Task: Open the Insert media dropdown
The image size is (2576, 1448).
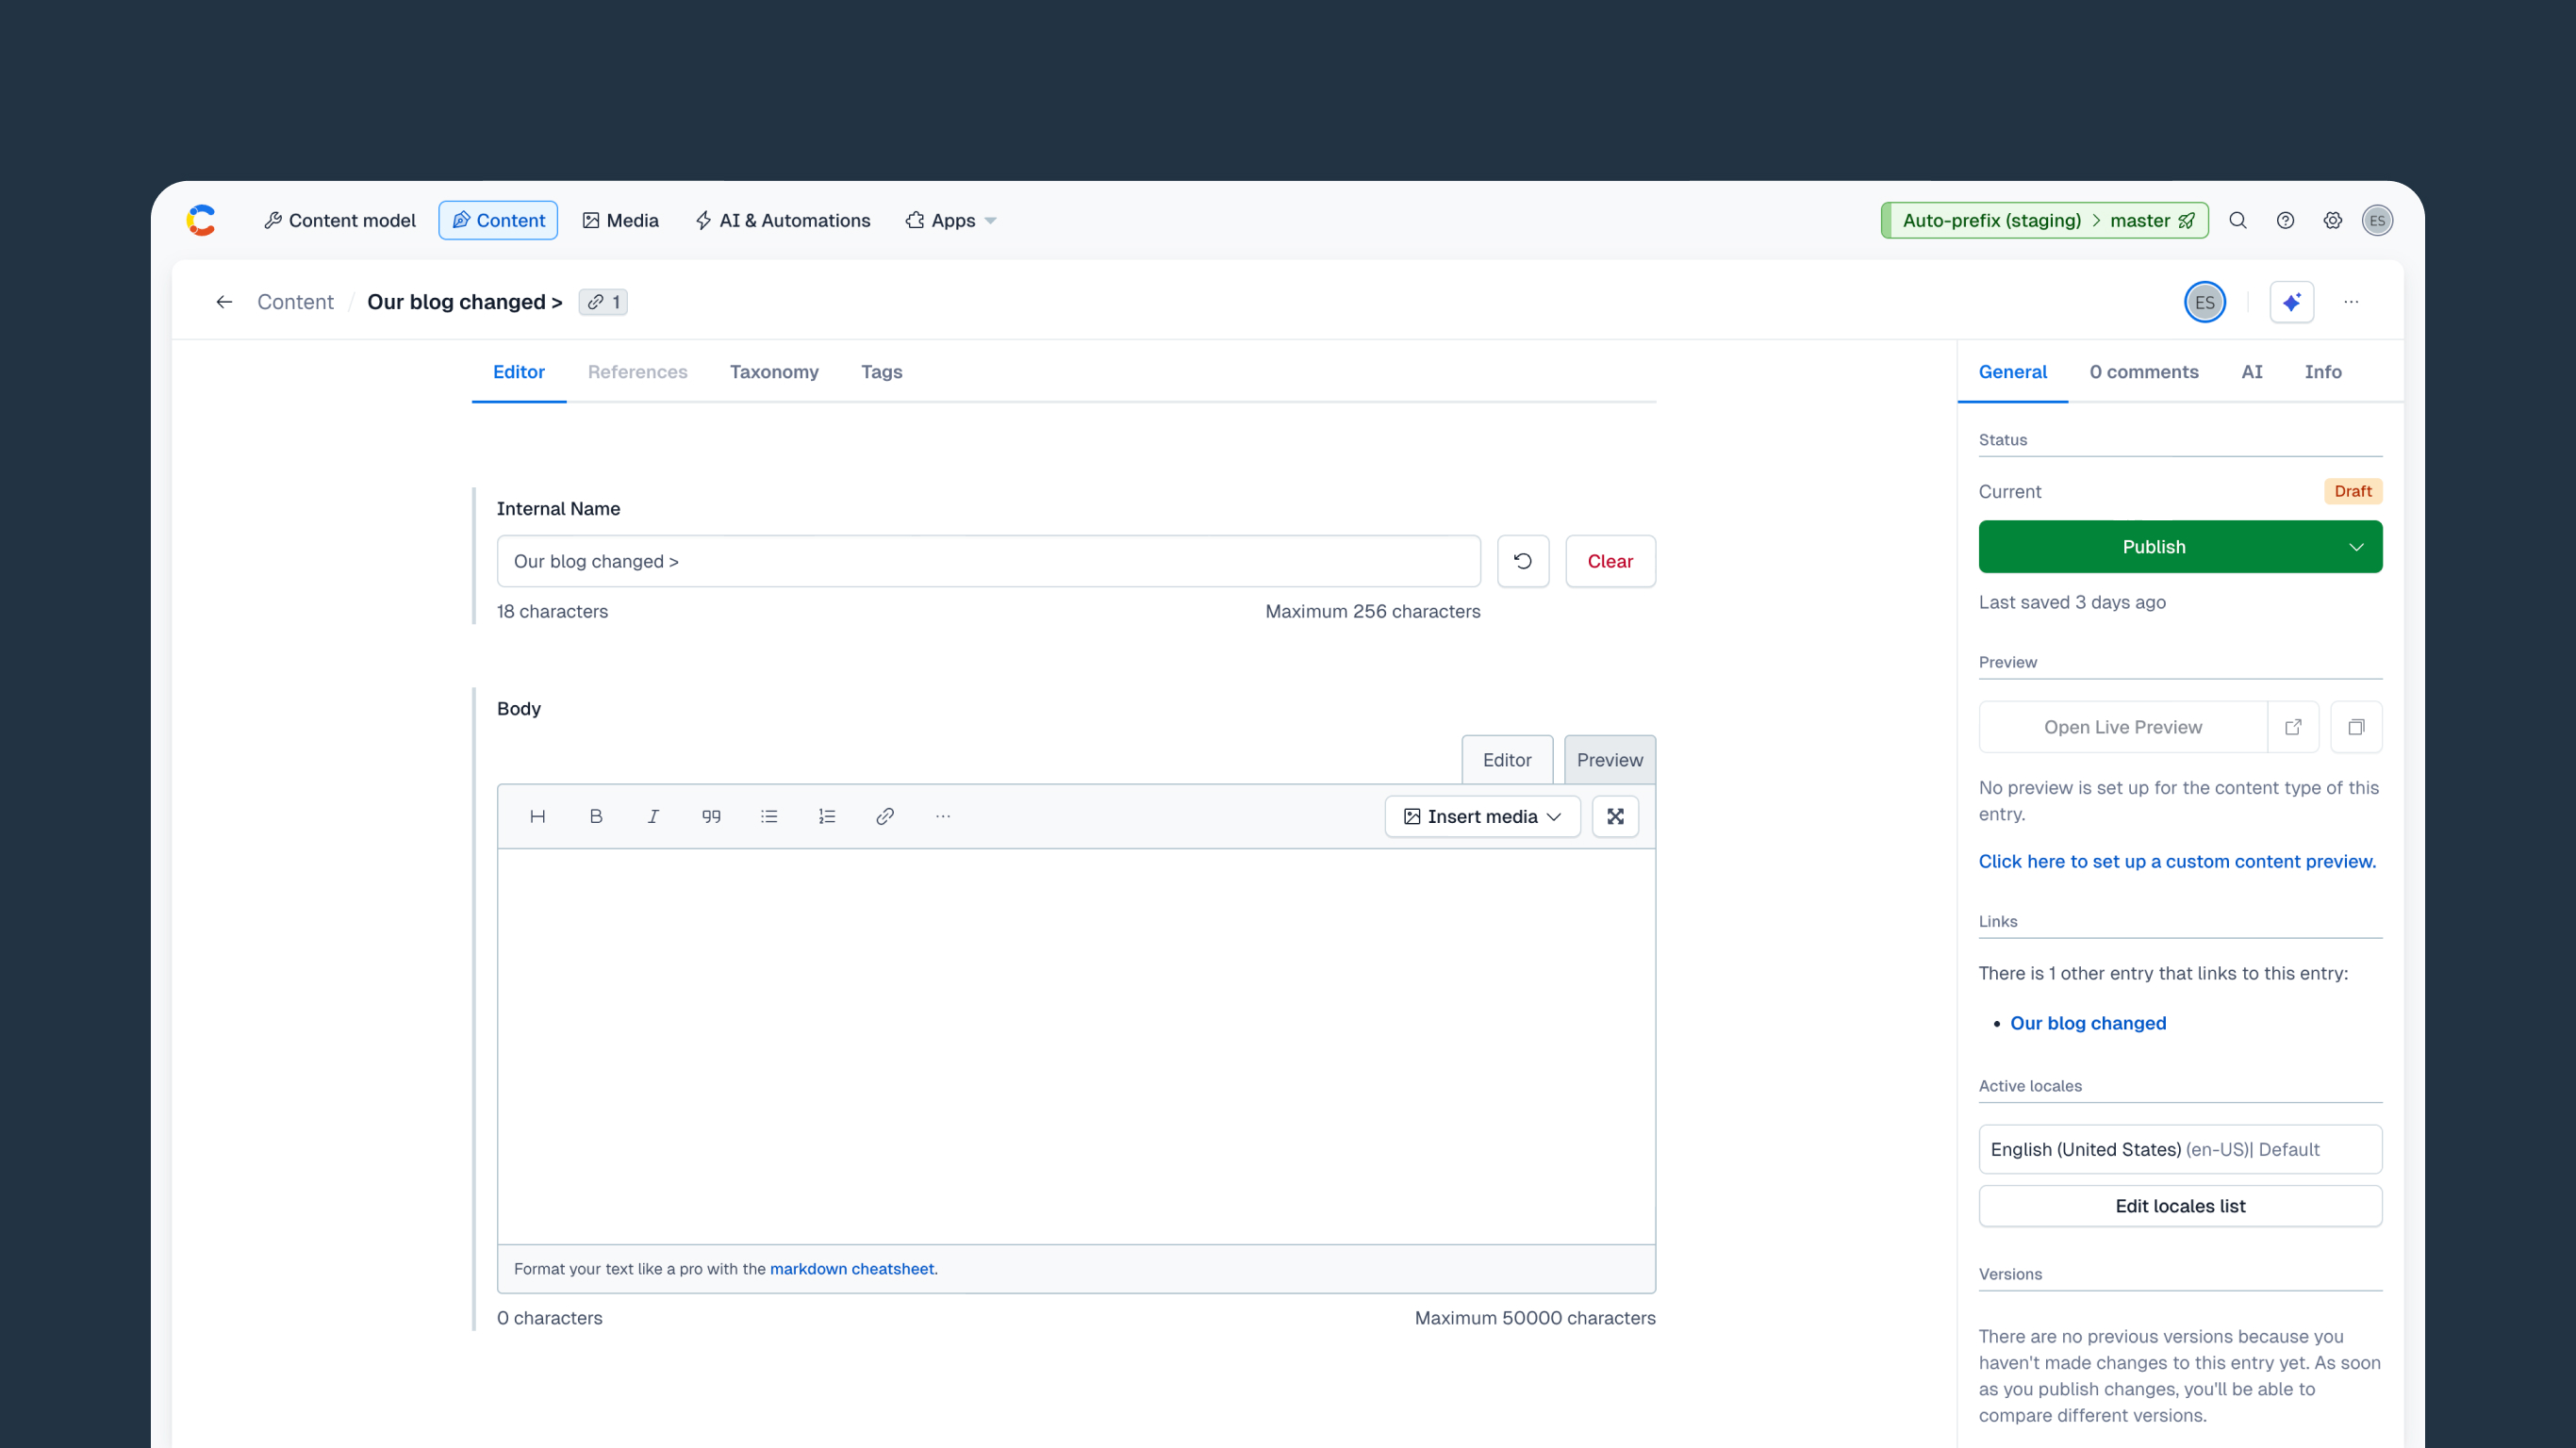Action: click(x=1481, y=816)
